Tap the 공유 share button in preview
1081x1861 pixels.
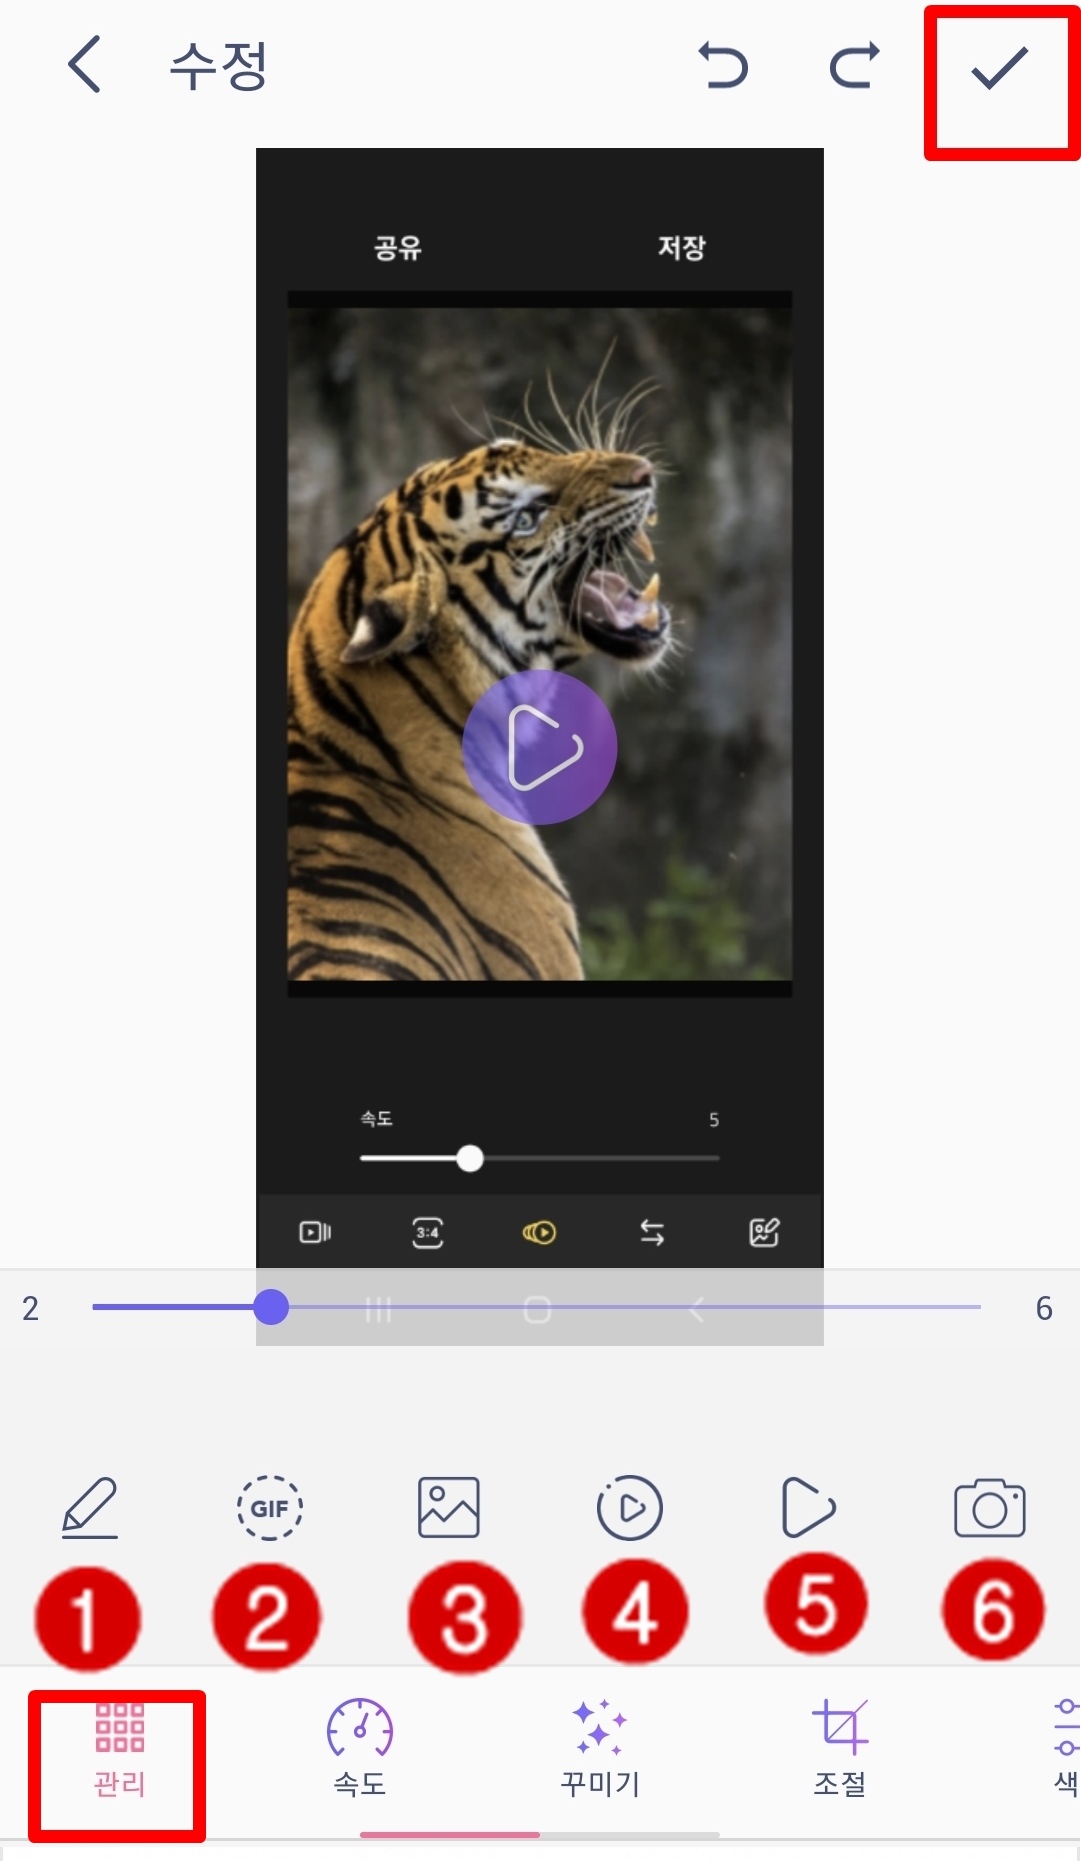(398, 247)
